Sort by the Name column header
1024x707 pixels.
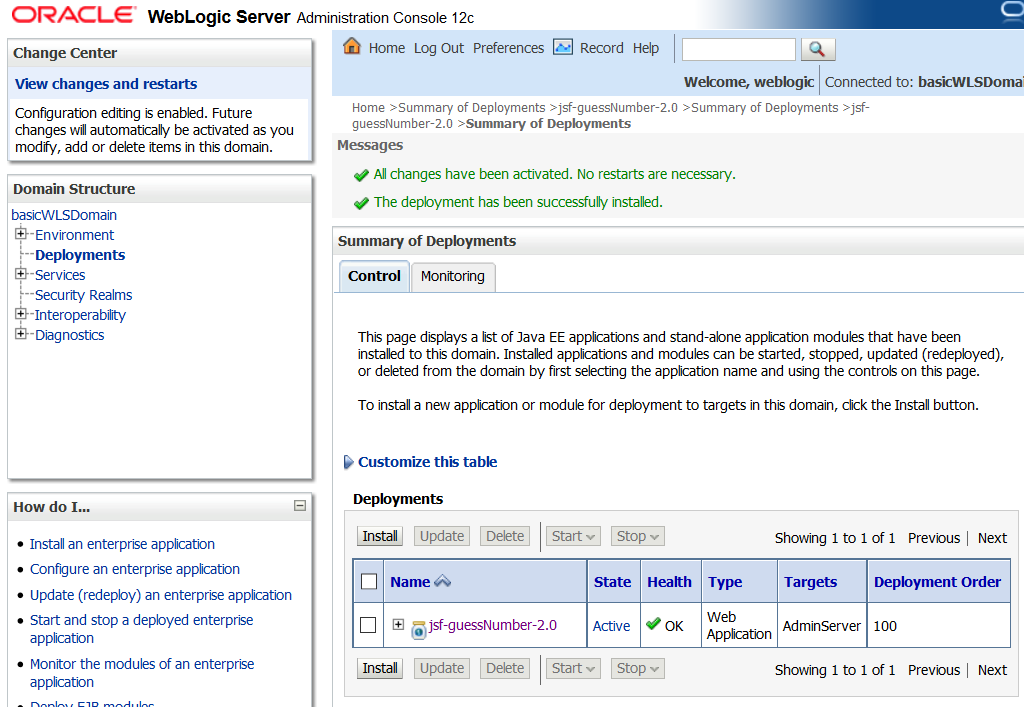pyautogui.click(x=410, y=582)
